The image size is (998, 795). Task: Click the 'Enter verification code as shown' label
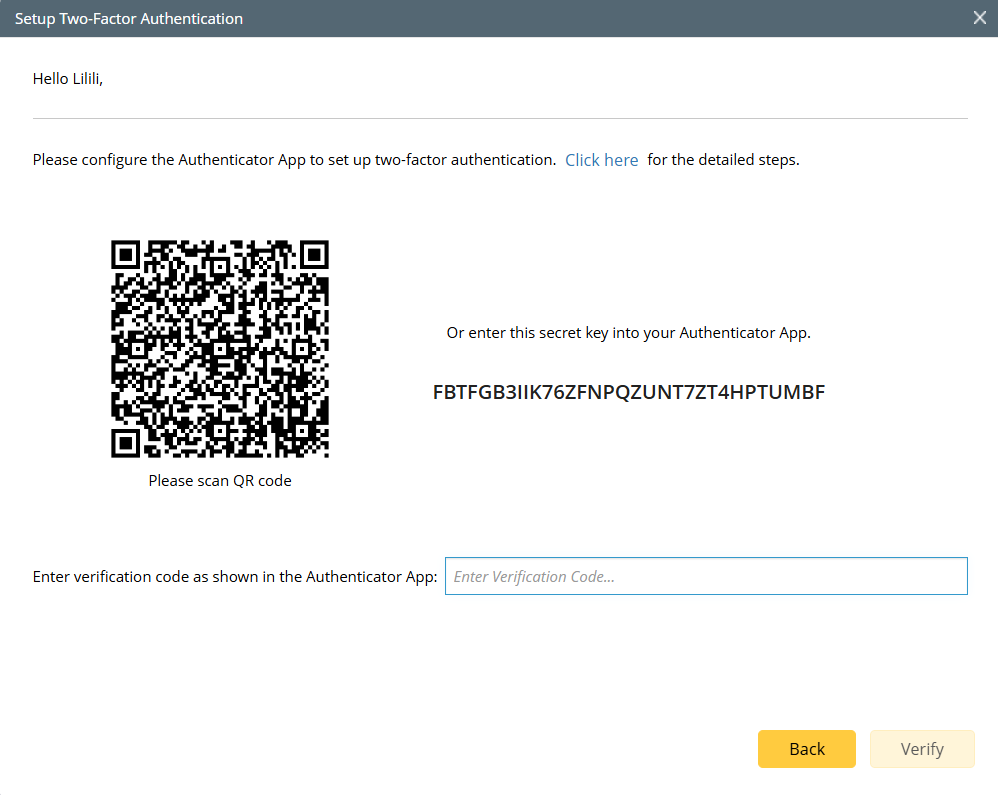(235, 577)
